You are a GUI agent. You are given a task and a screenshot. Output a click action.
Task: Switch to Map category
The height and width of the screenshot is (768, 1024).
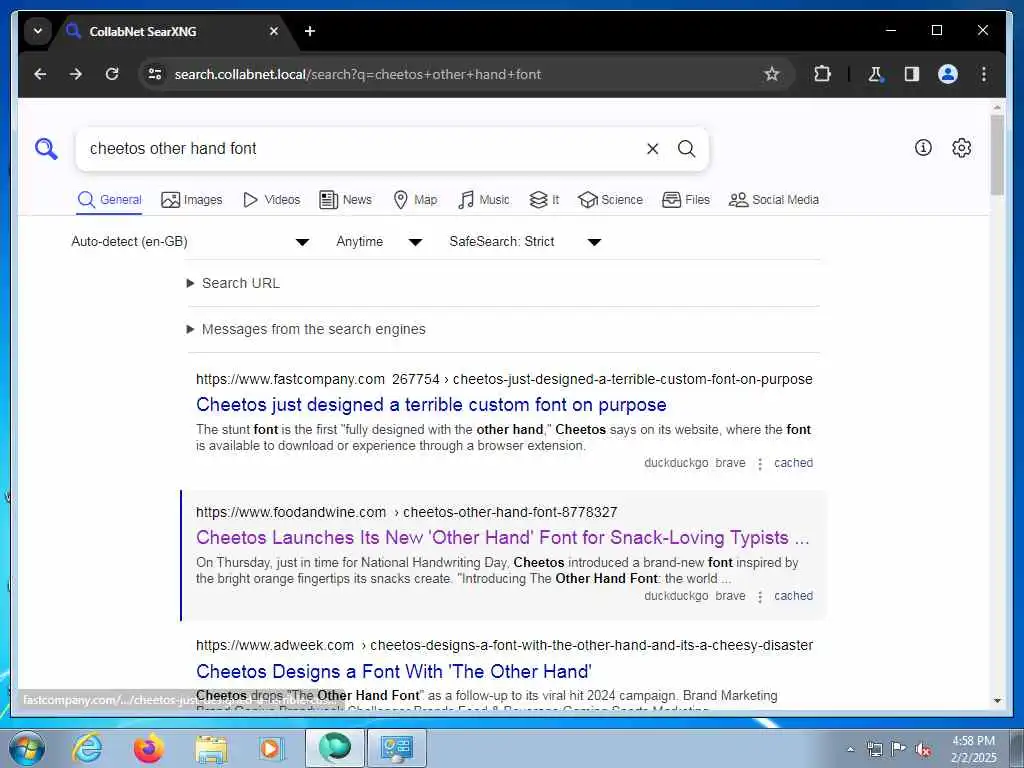pos(415,200)
